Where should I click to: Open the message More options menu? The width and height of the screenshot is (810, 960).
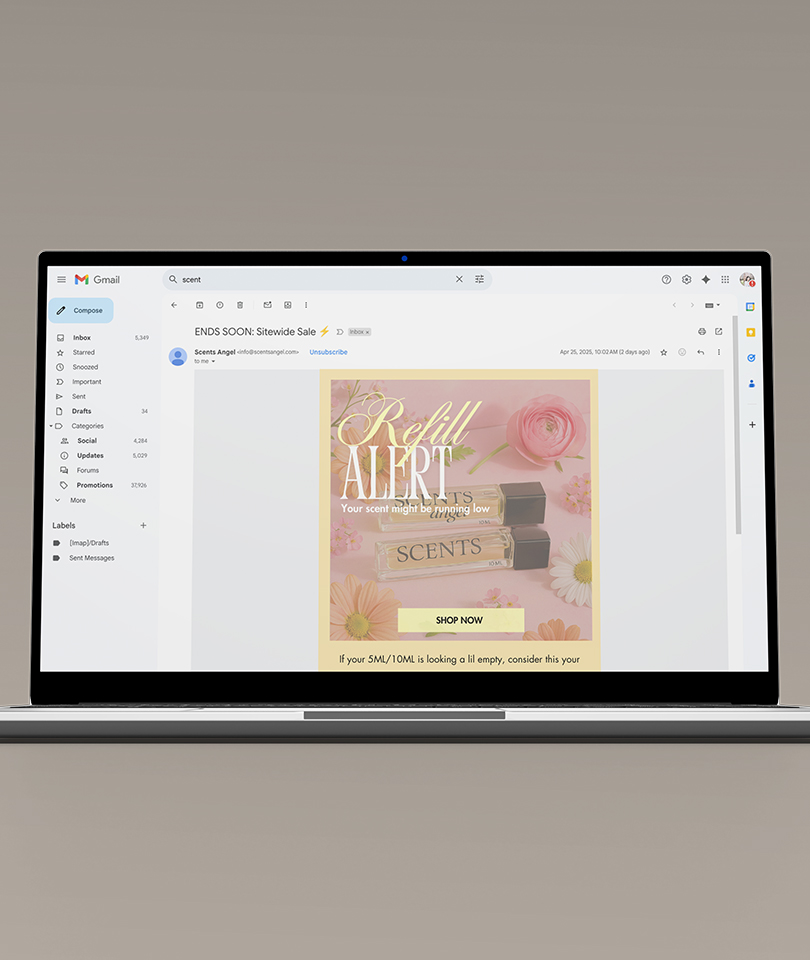[x=719, y=352]
